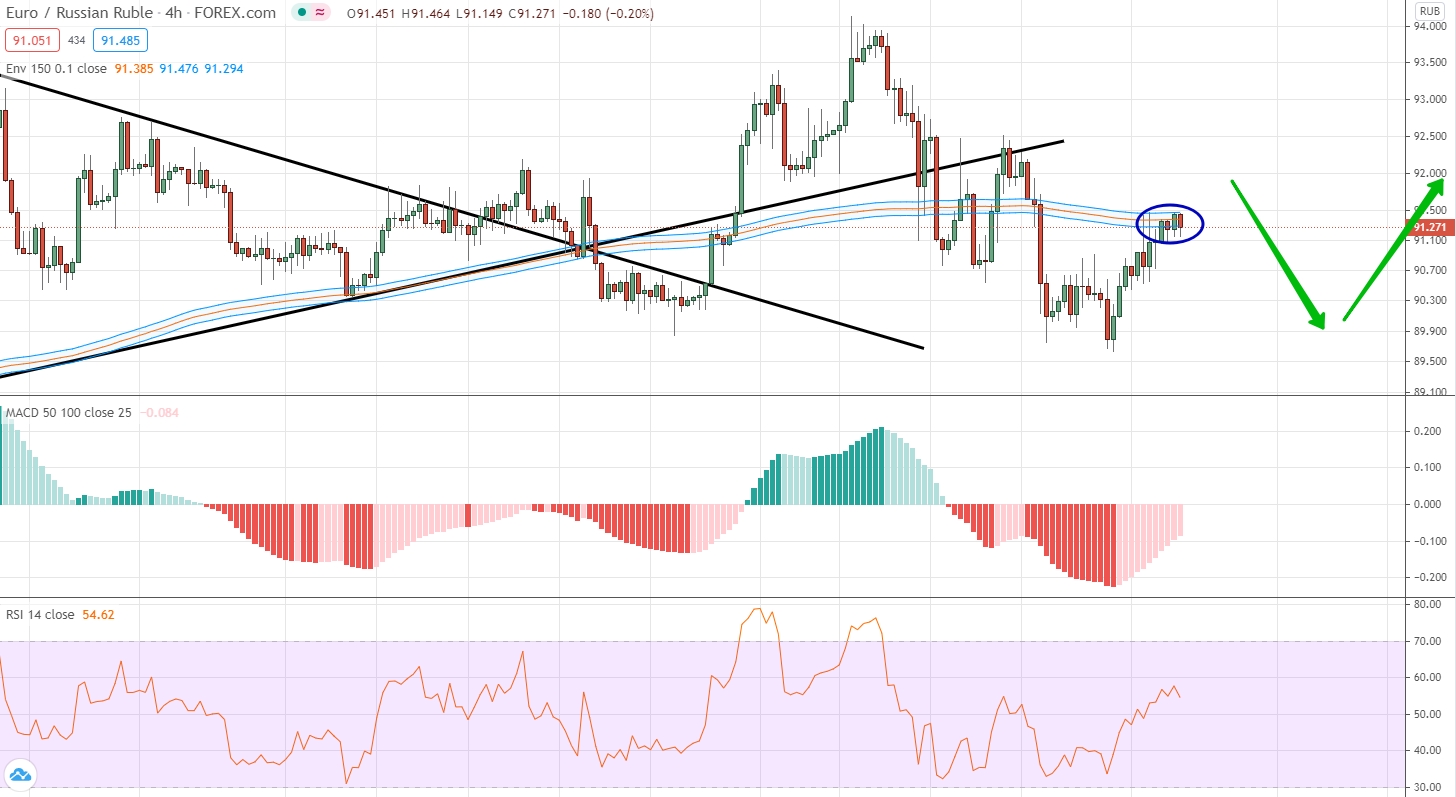Click the −0.200 MACD axis label
Image resolution: width=1456 pixels, height=797 pixels.
[1431, 577]
